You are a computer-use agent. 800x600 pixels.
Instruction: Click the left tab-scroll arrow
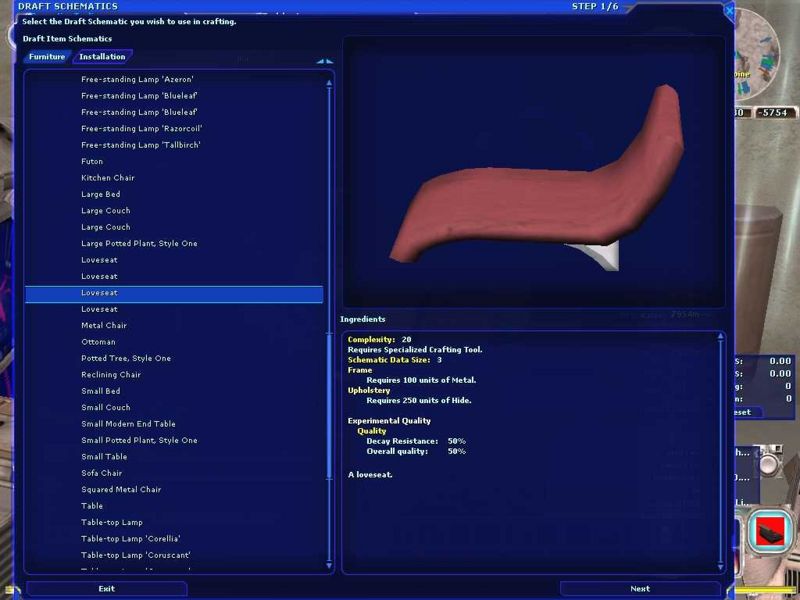320,61
